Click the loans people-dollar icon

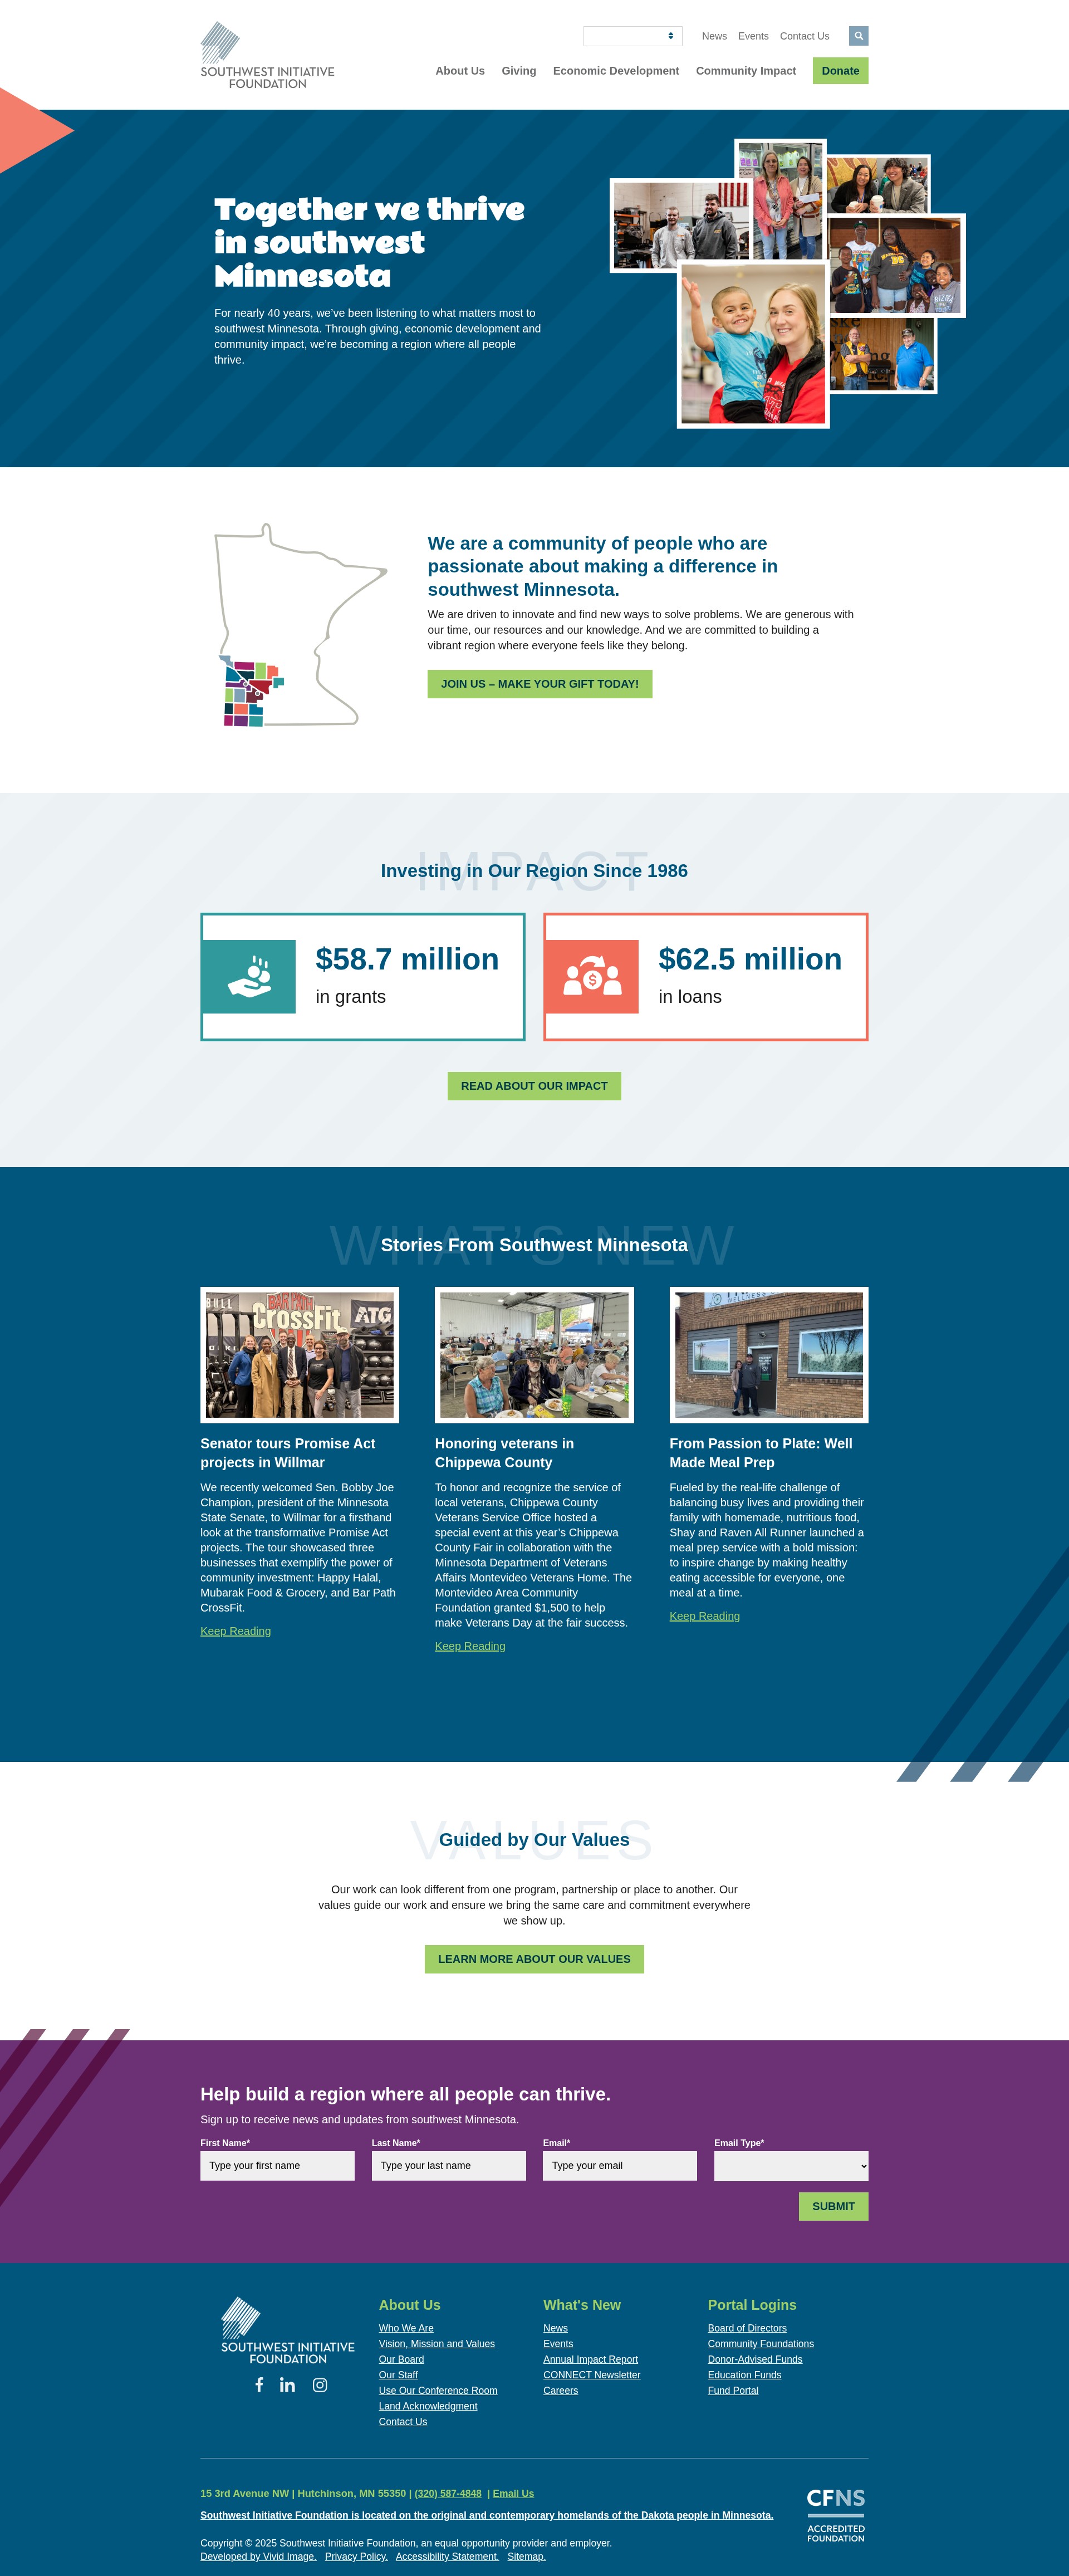pos(592,976)
